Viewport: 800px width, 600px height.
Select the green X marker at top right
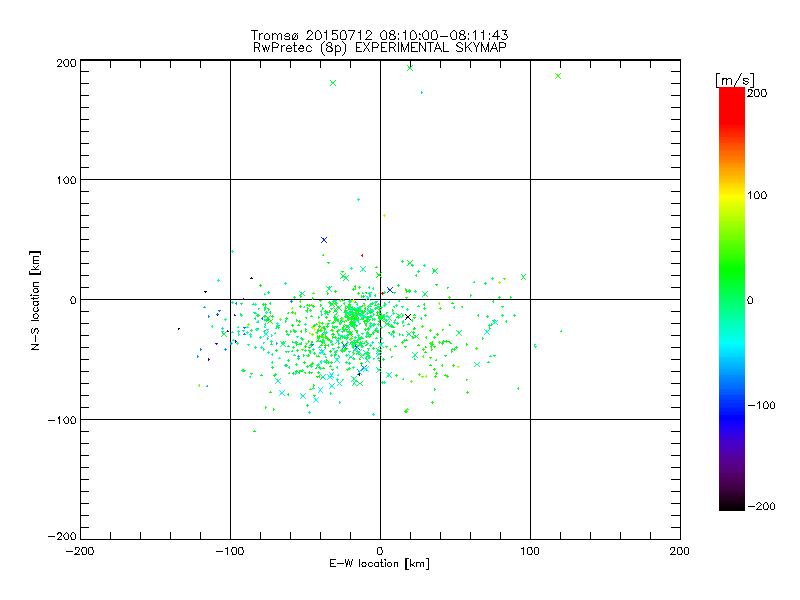[x=558, y=76]
